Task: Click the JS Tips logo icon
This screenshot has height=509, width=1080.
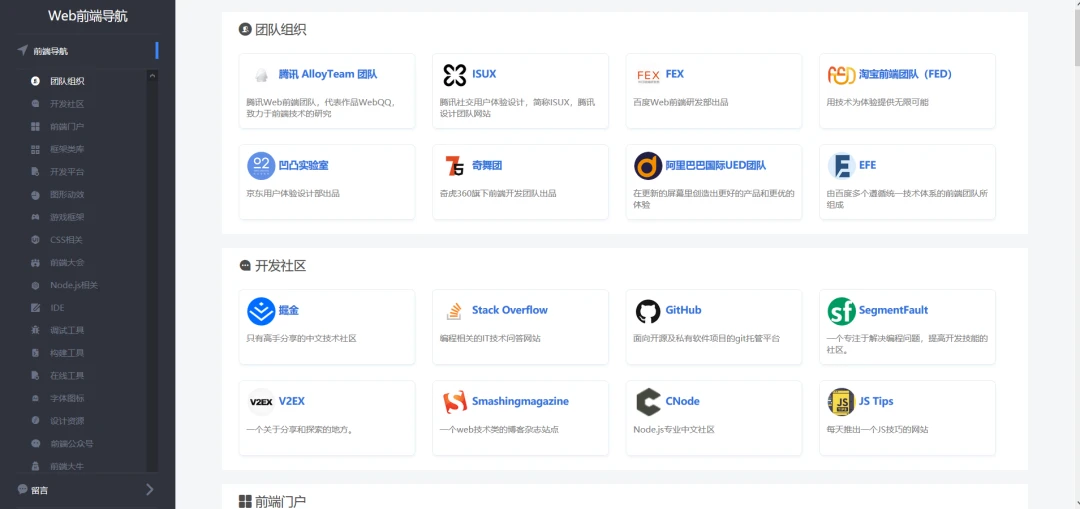Action: 841,402
